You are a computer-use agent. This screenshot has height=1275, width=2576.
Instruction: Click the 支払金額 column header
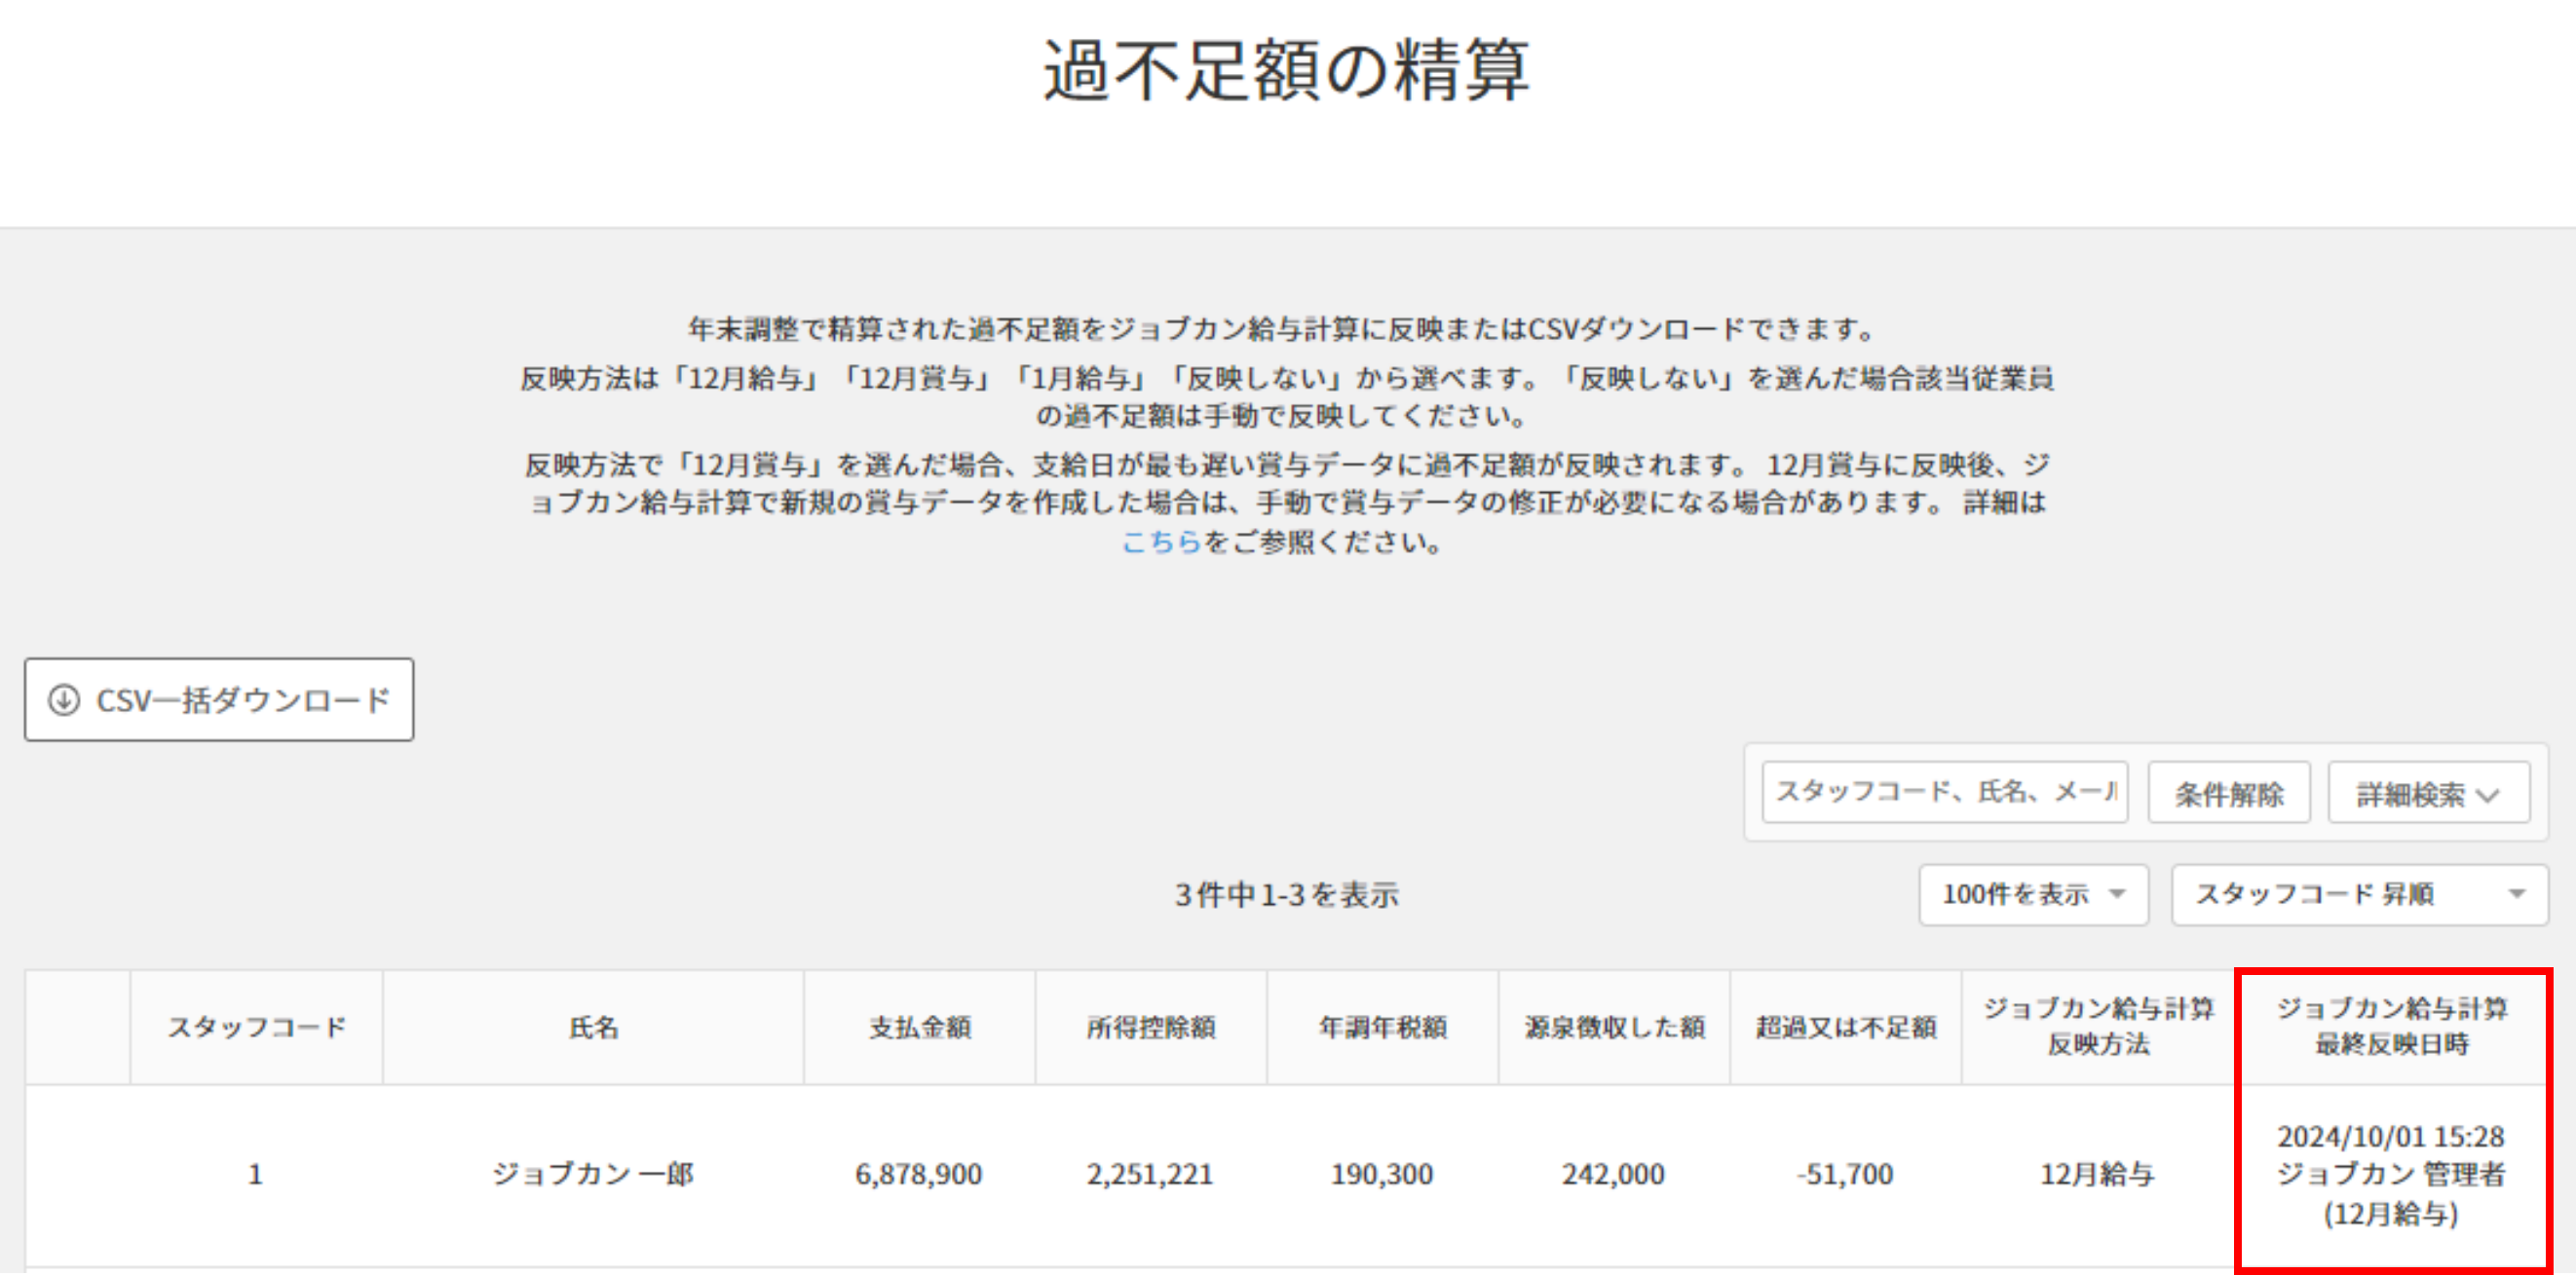tap(920, 1028)
